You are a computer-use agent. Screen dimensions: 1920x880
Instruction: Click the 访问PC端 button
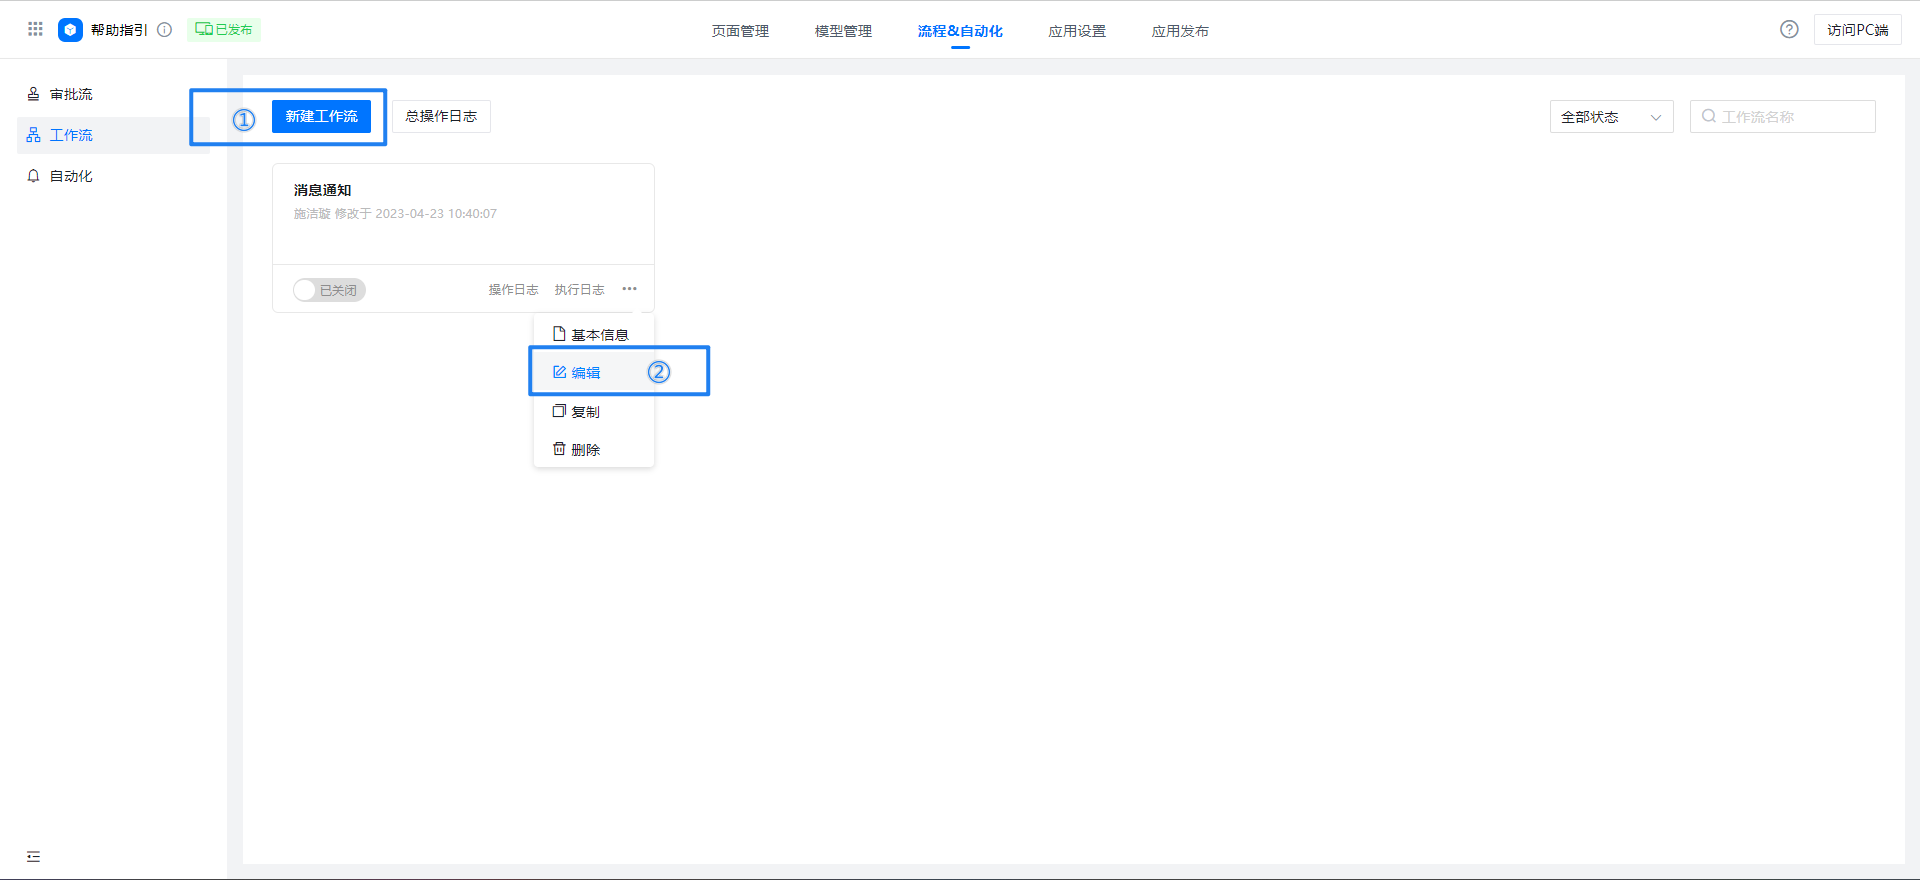(x=1857, y=30)
